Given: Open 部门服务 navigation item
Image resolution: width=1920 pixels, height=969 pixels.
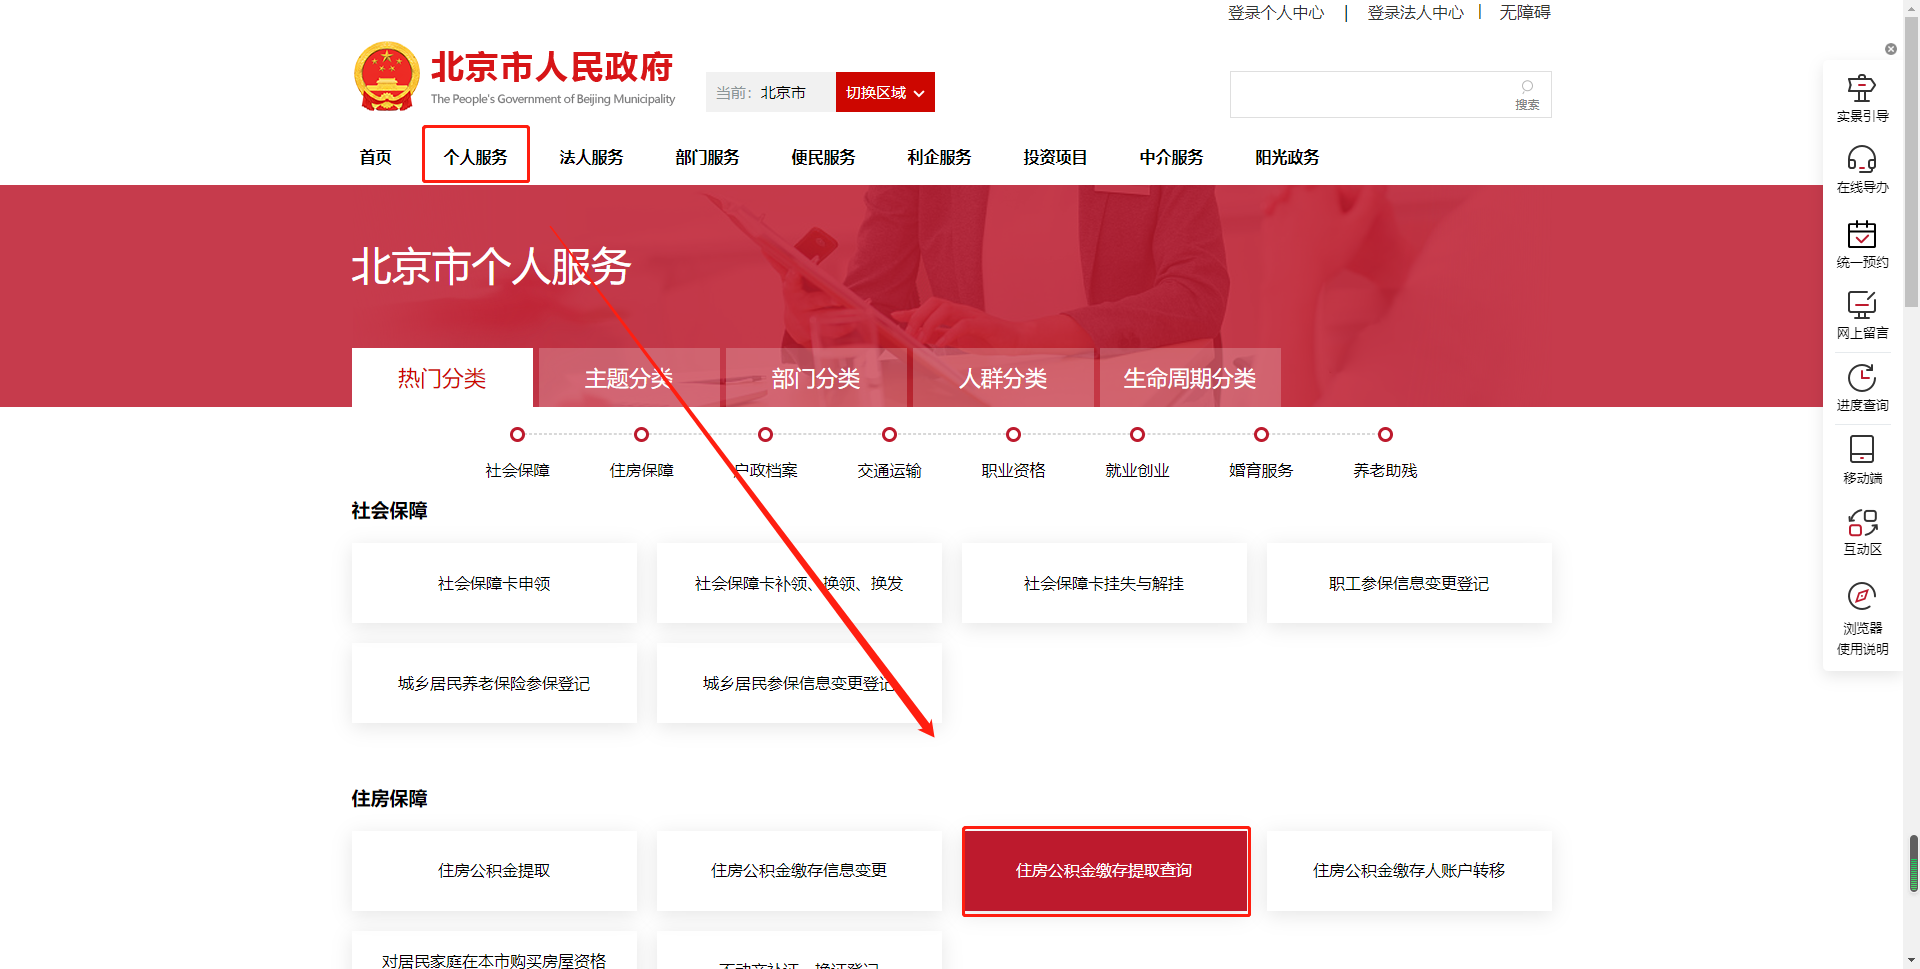Looking at the screenshot, I should [707, 157].
